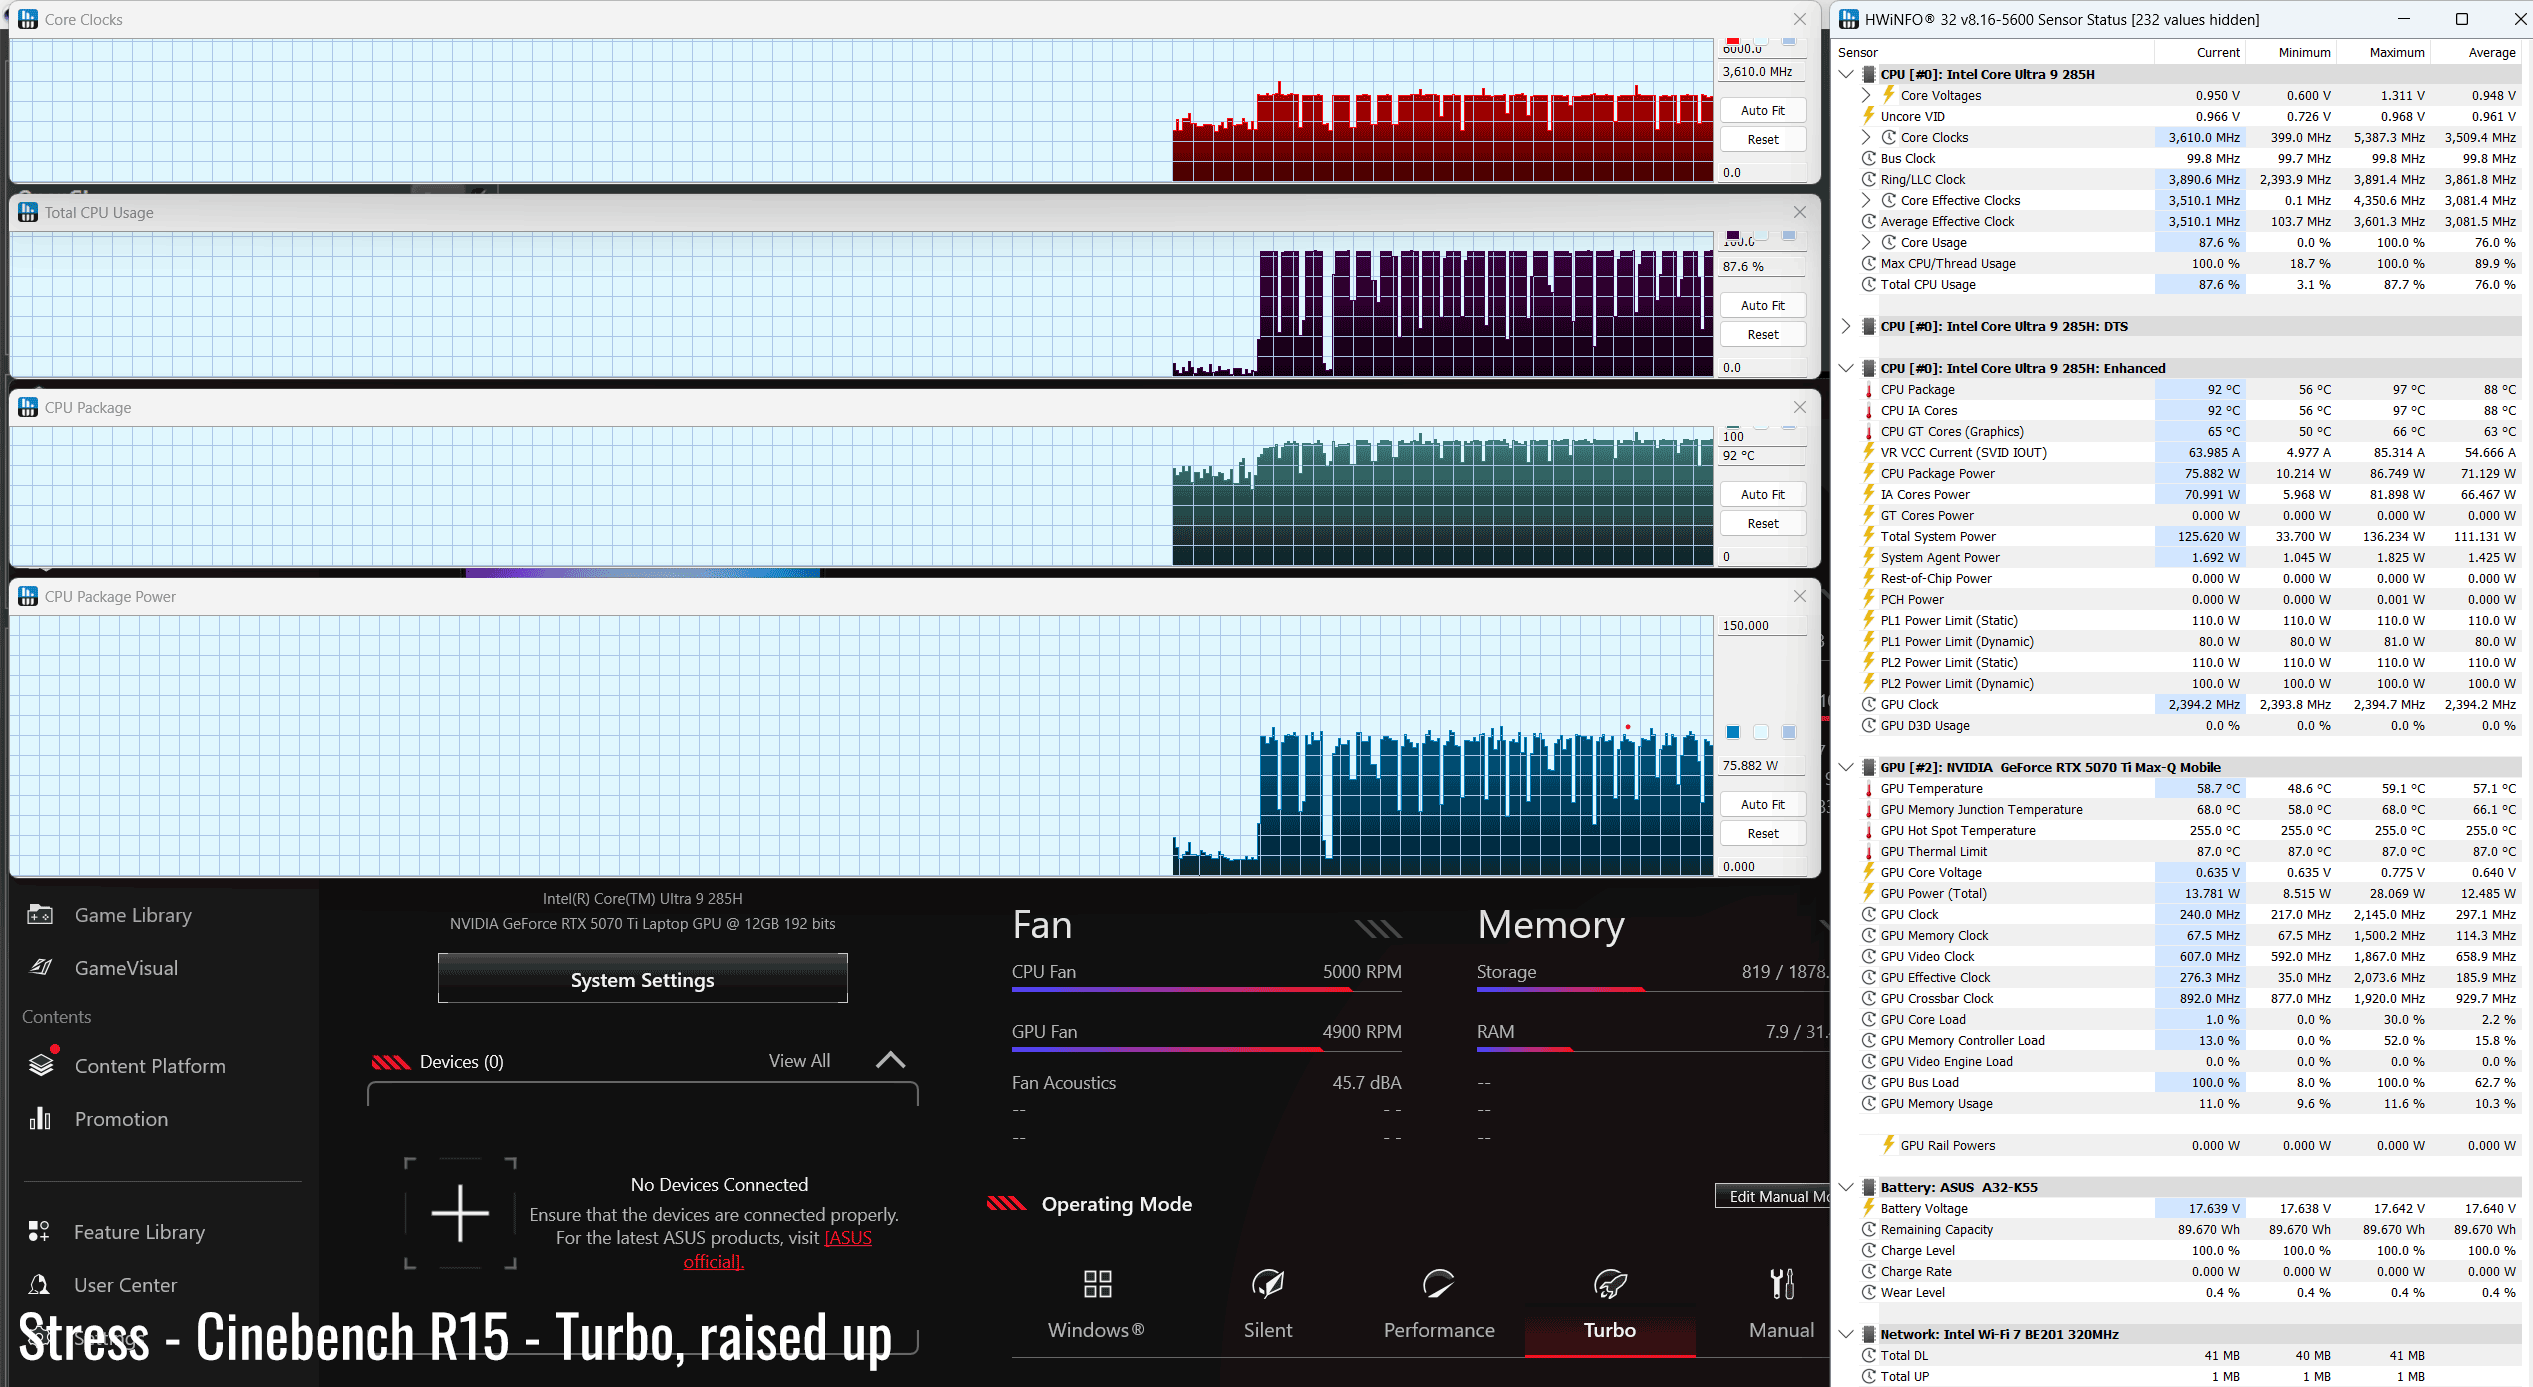Collapse the Network Intel Wi-Fi 7 group
The image size is (2533, 1387).
pos(1846,1334)
